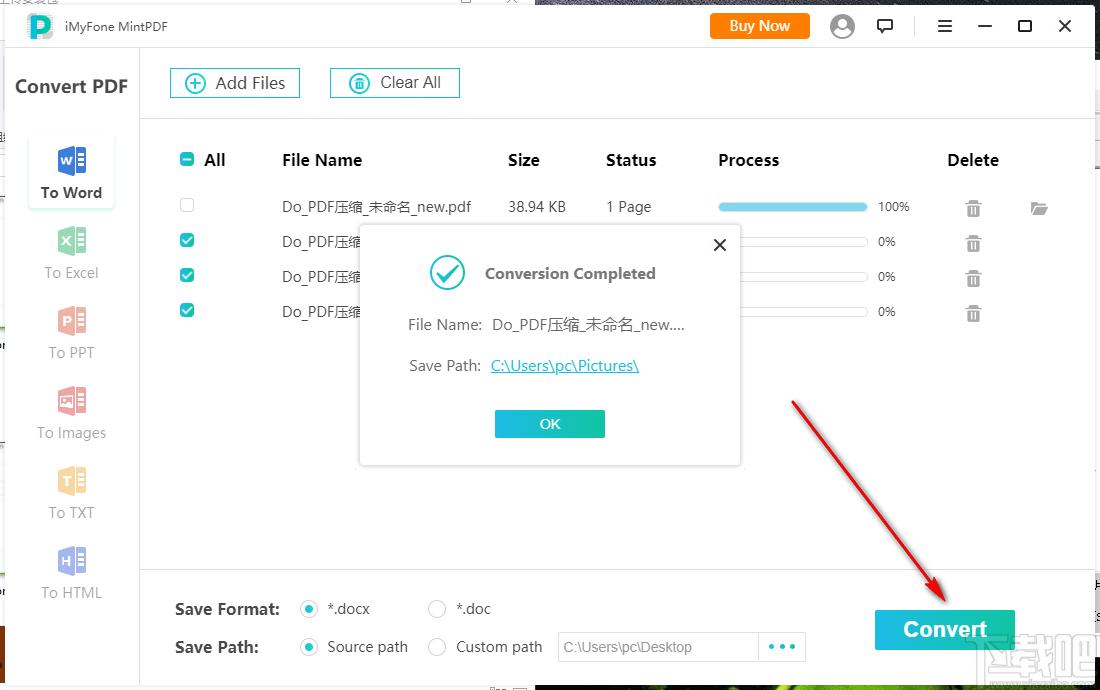Viewport: 1100px width, 690px height.
Task: Click the 100% progress bar
Action: click(793, 207)
